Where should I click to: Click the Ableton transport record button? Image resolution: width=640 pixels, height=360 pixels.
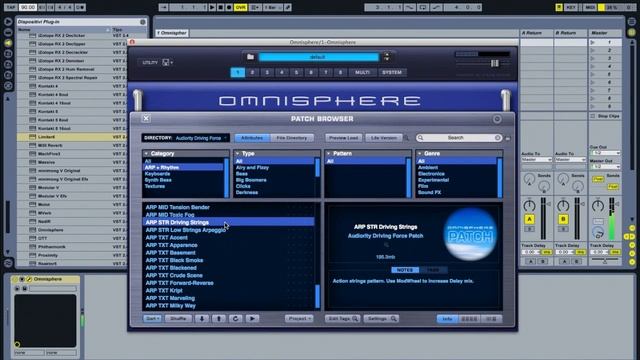point(229,7)
